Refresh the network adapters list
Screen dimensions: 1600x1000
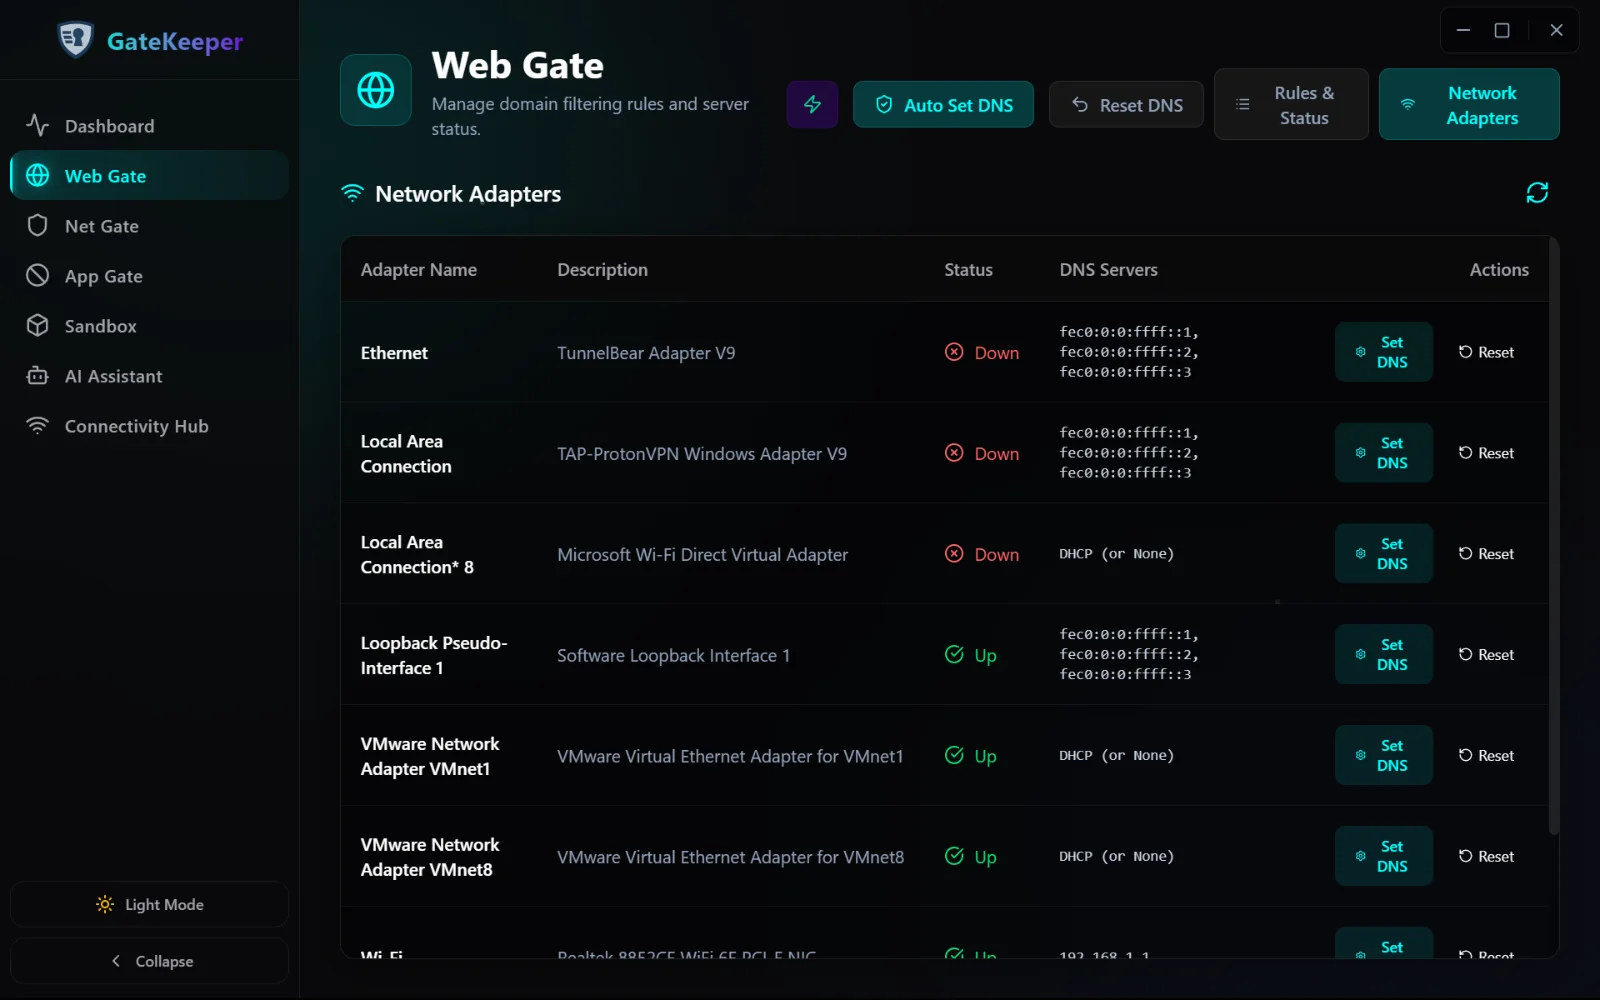point(1537,192)
